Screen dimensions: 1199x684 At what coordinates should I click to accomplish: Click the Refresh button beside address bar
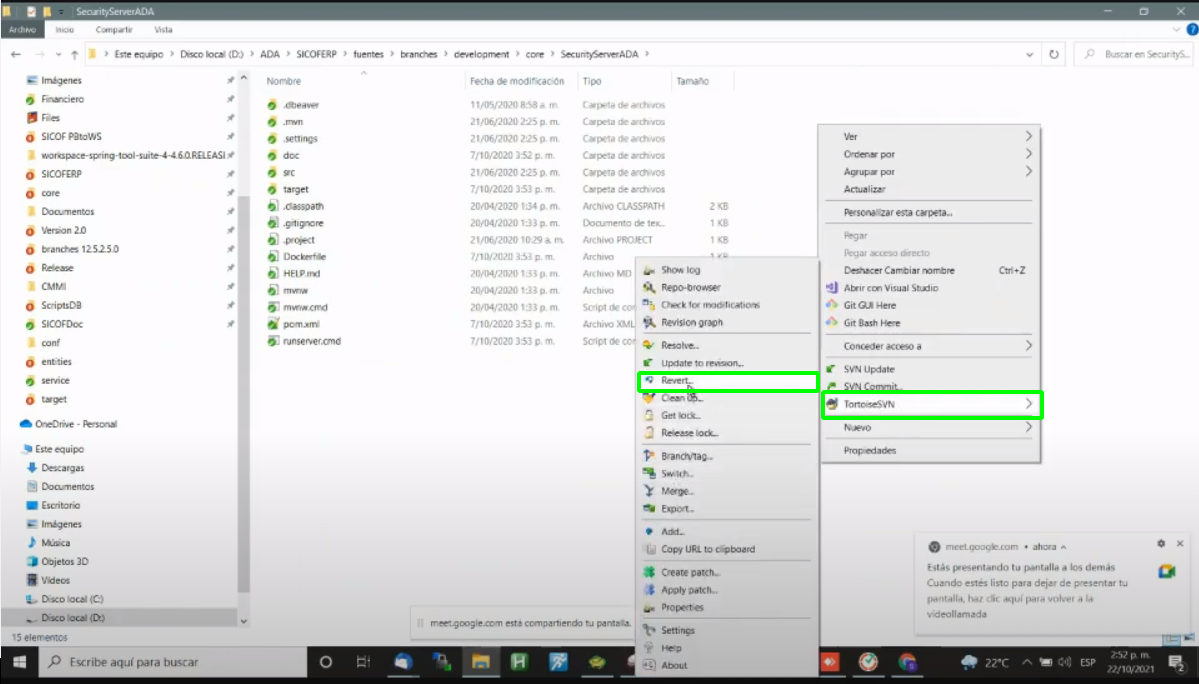point(1053,54)
